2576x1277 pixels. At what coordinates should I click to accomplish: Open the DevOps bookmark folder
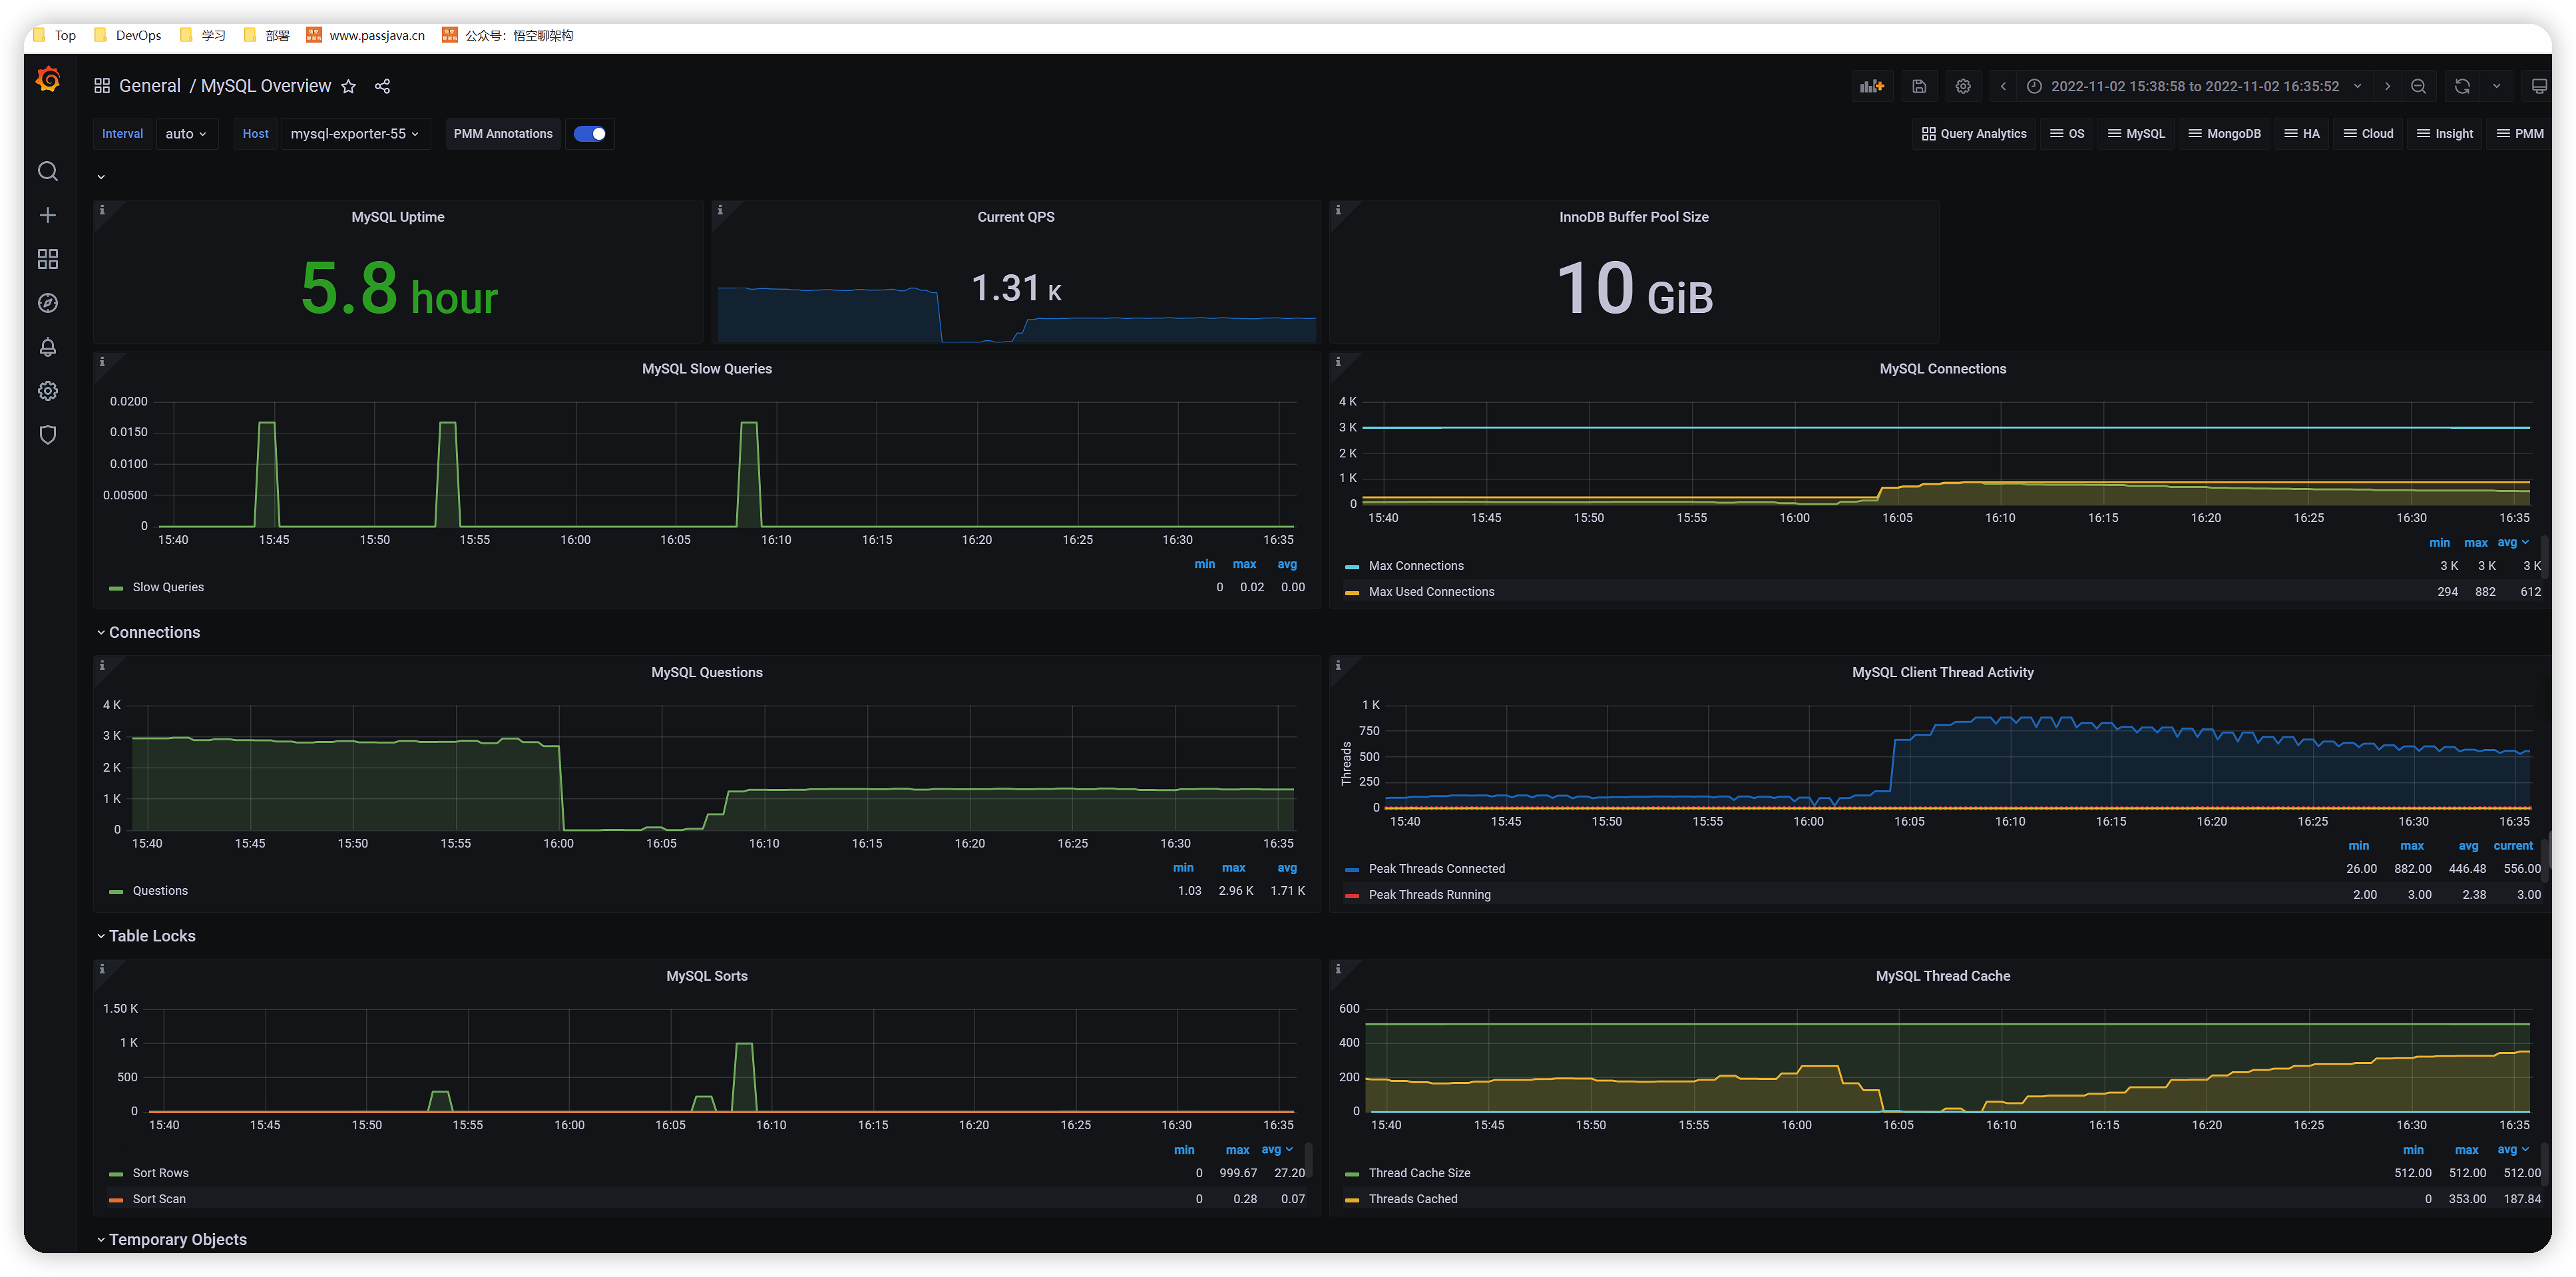[x=128, y=35]
